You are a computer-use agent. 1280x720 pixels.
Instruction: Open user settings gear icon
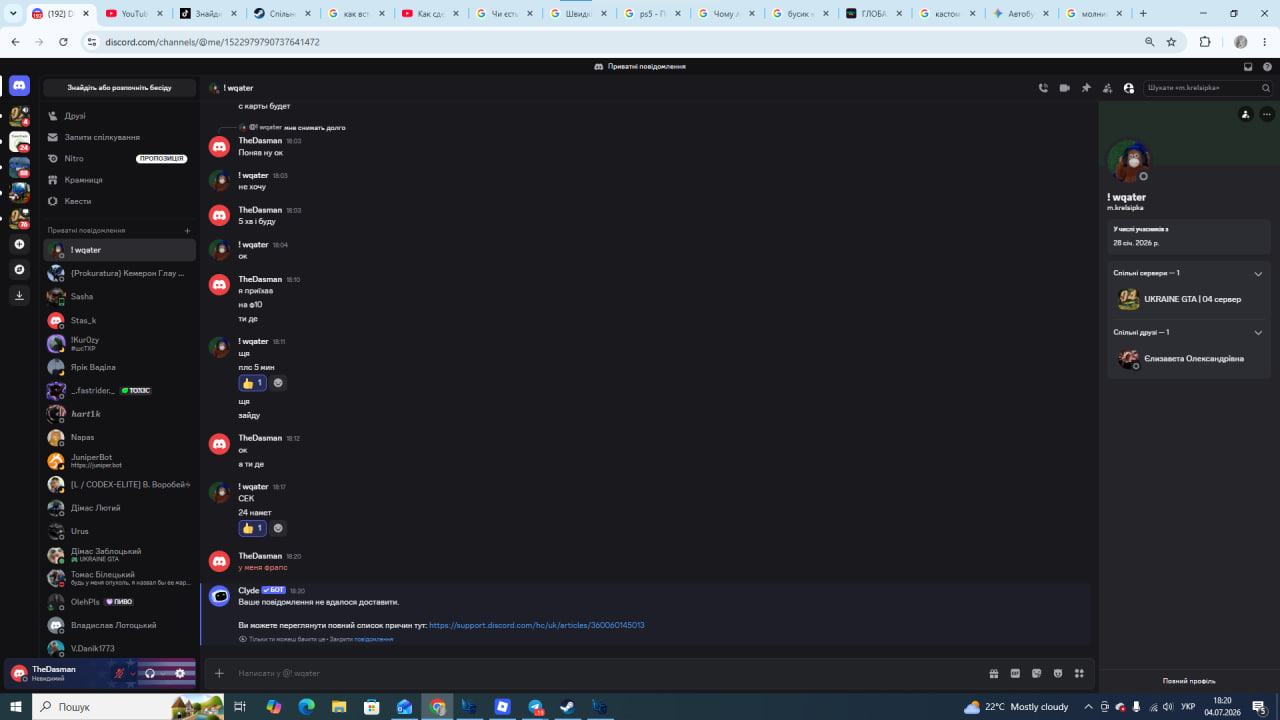click(180, 673)
